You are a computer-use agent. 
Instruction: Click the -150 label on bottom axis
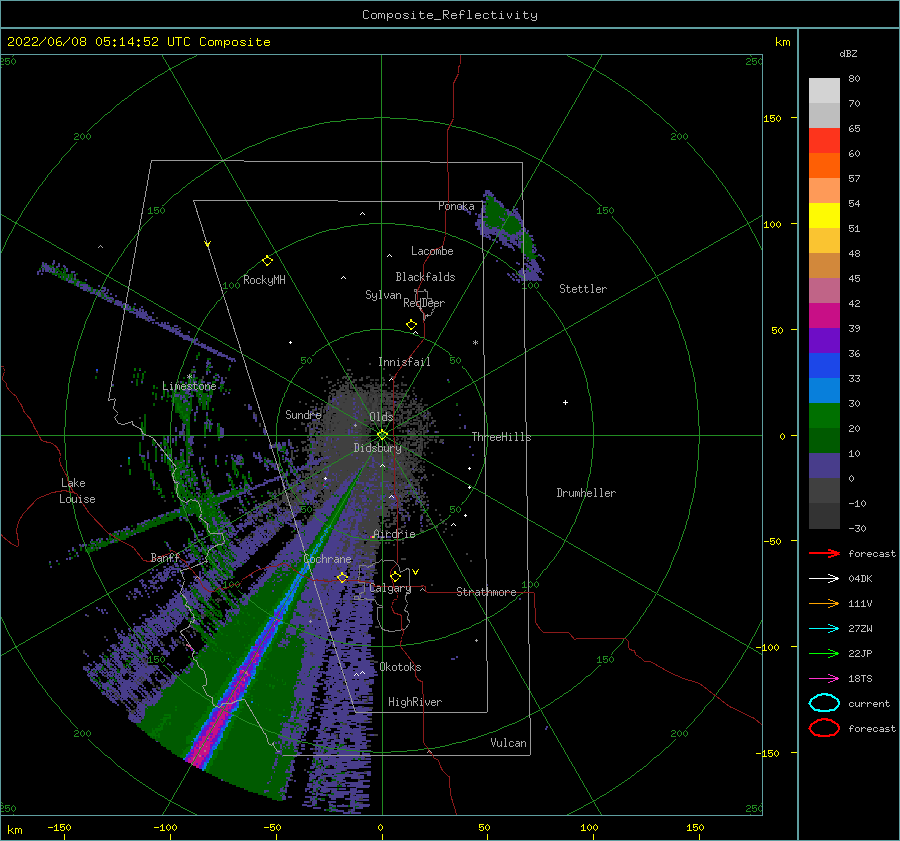click(59, 827)
